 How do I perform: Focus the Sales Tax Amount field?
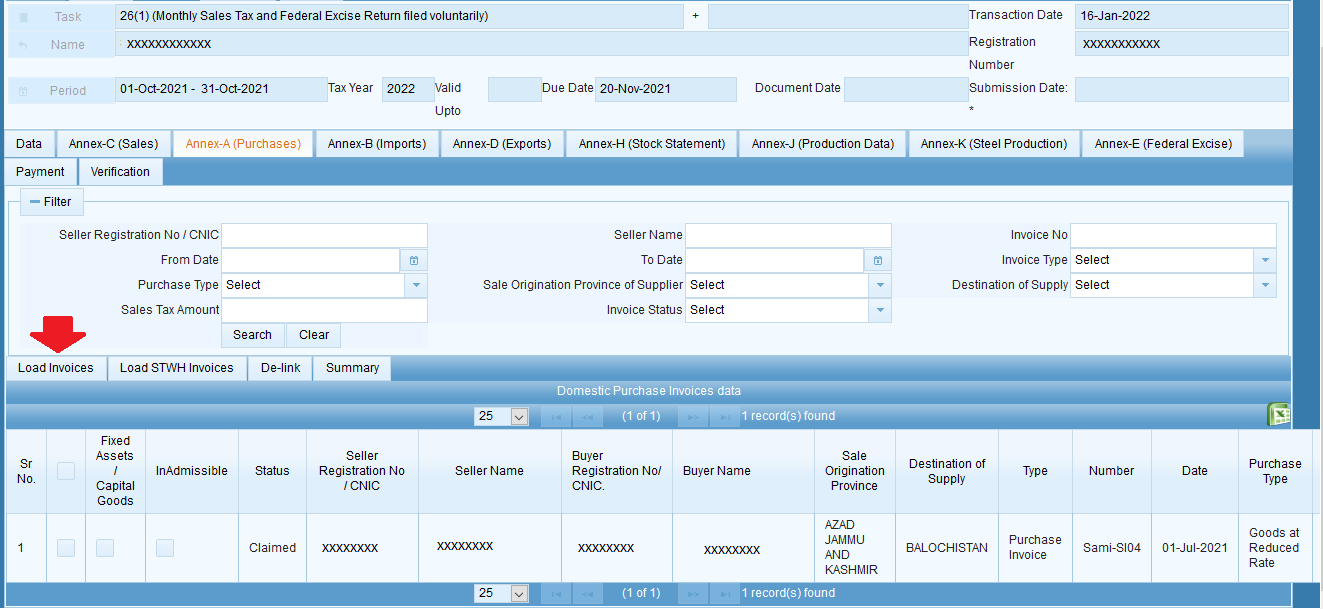point(324,310)
